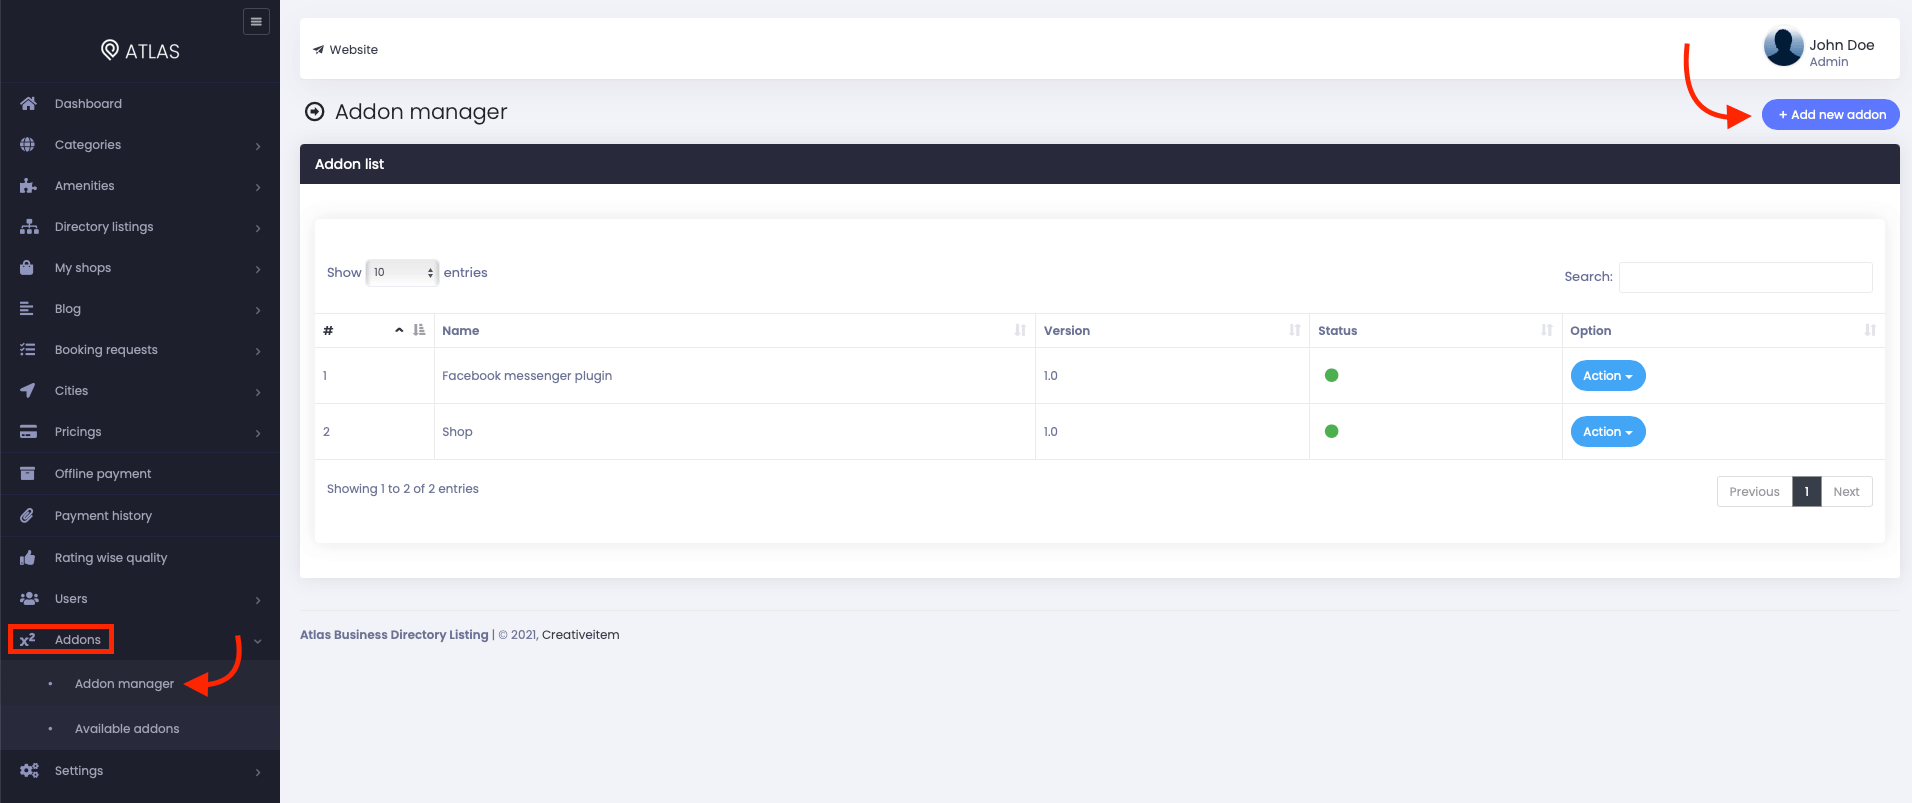Click the Atlas logo pin icon
Image resolution: width=1912 pixels, height=803 pixels.
110,50
